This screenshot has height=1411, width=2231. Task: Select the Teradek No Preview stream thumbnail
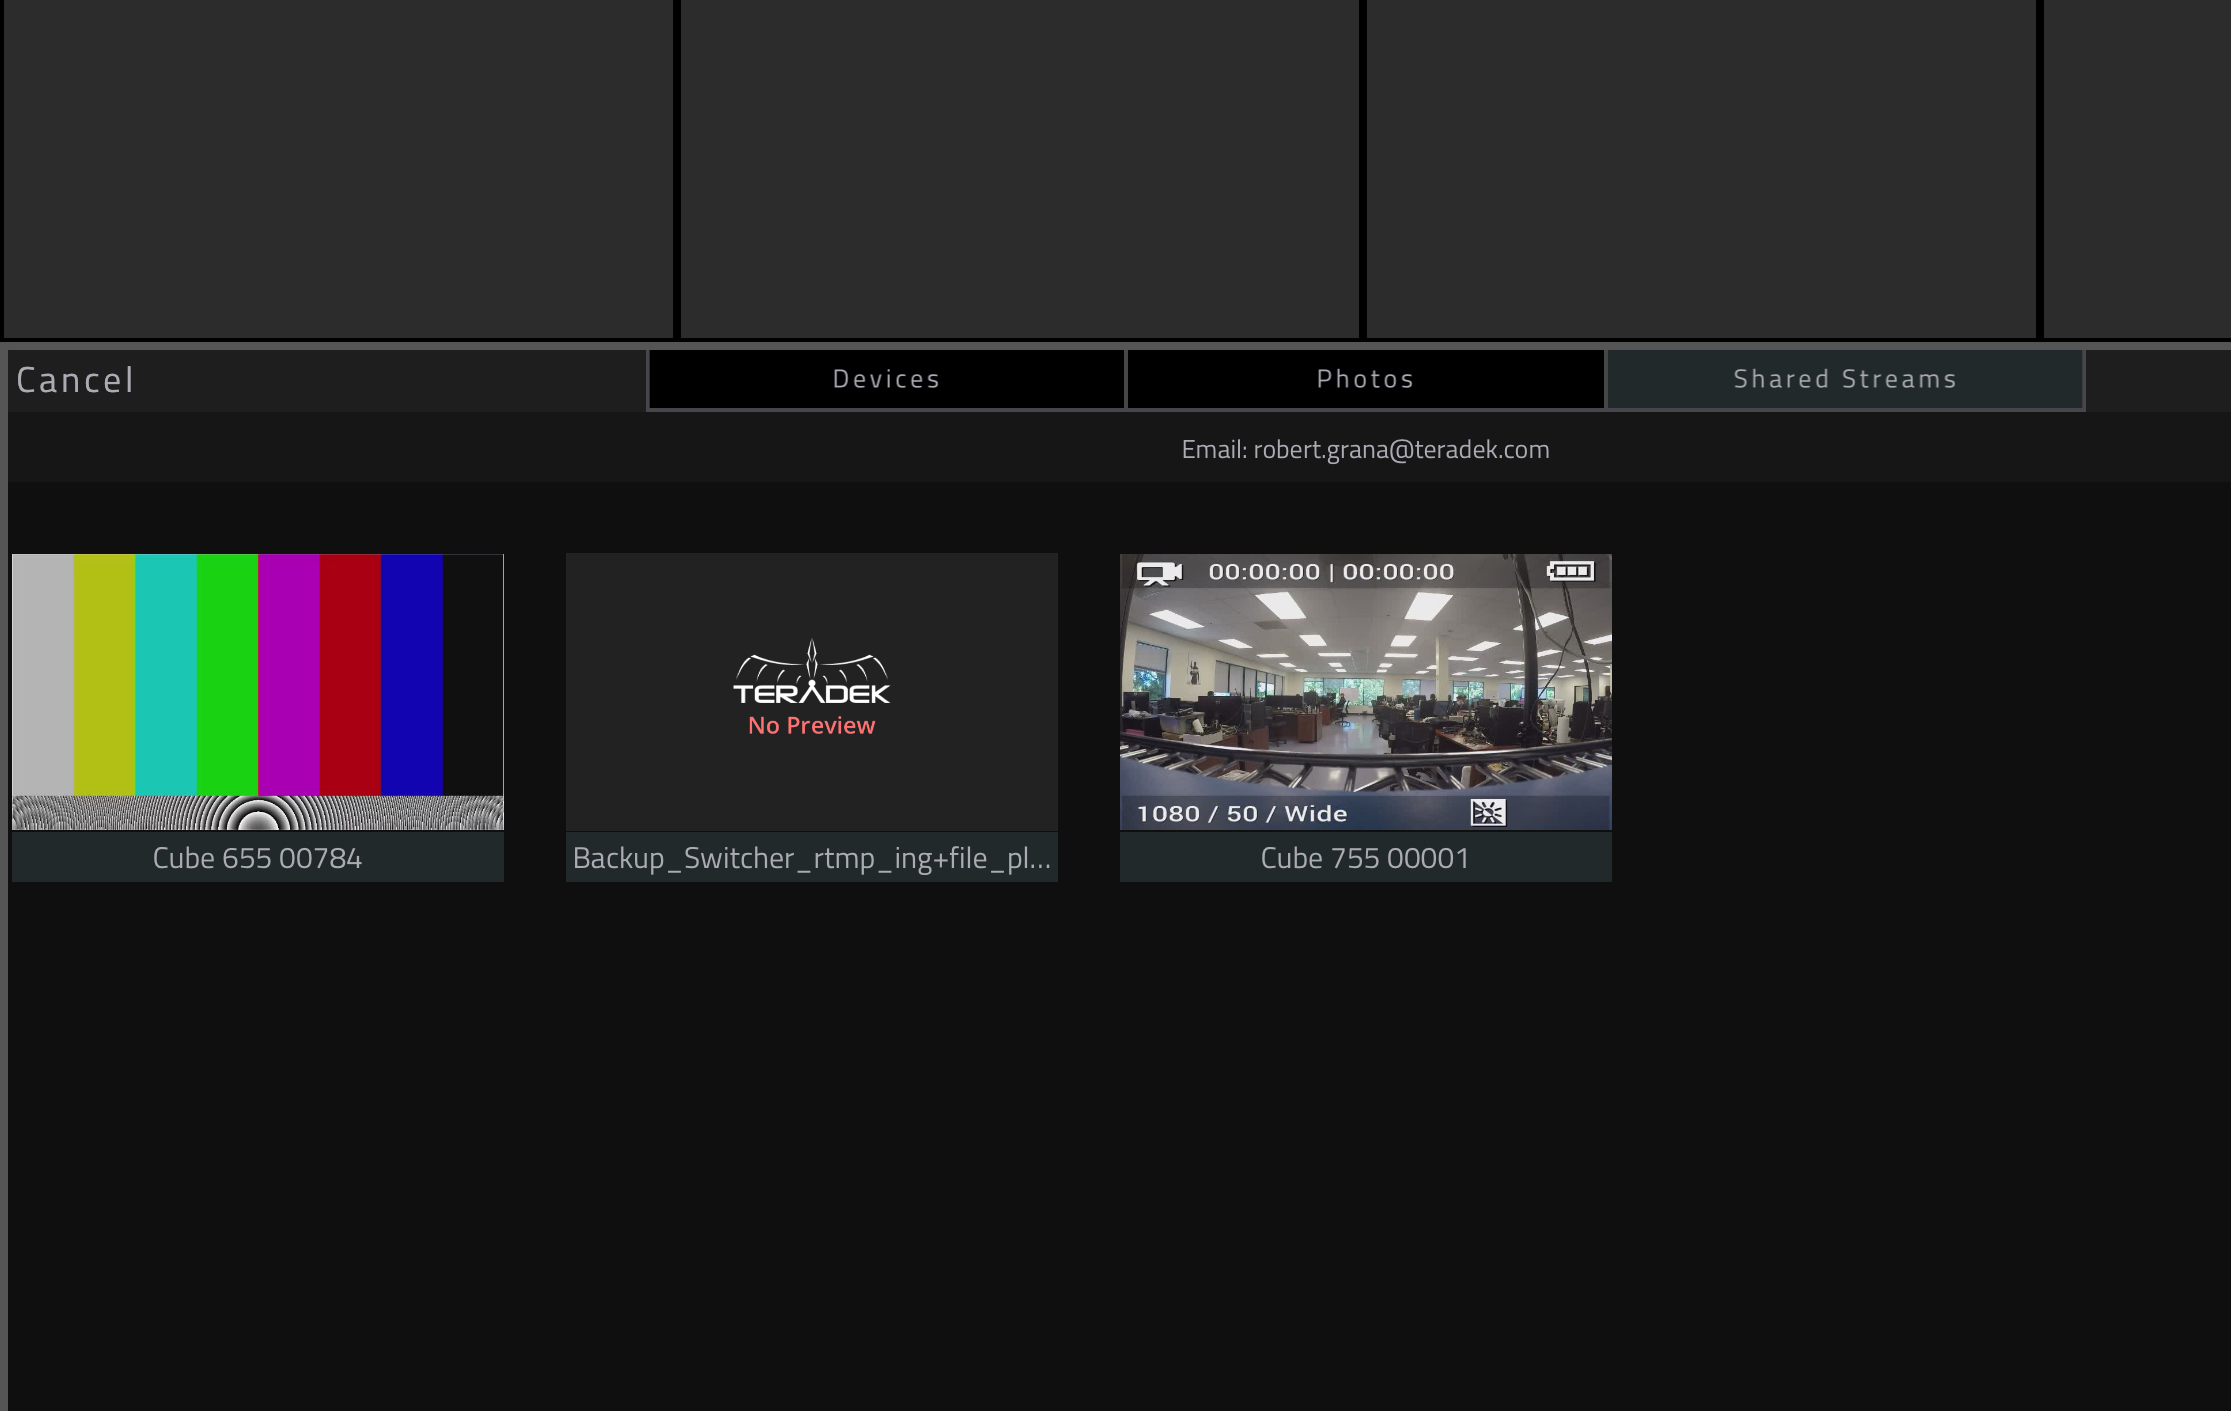coord(812,692)
